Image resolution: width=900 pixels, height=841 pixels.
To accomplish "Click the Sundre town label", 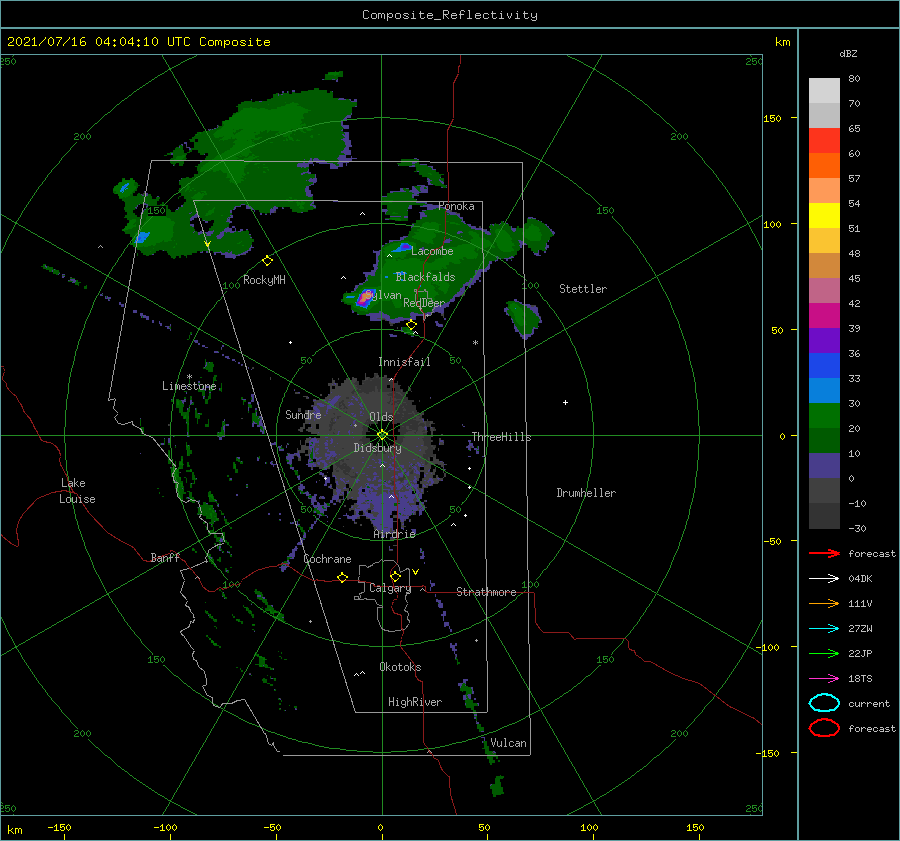I will pyautogui.click(x=303, y=414).
